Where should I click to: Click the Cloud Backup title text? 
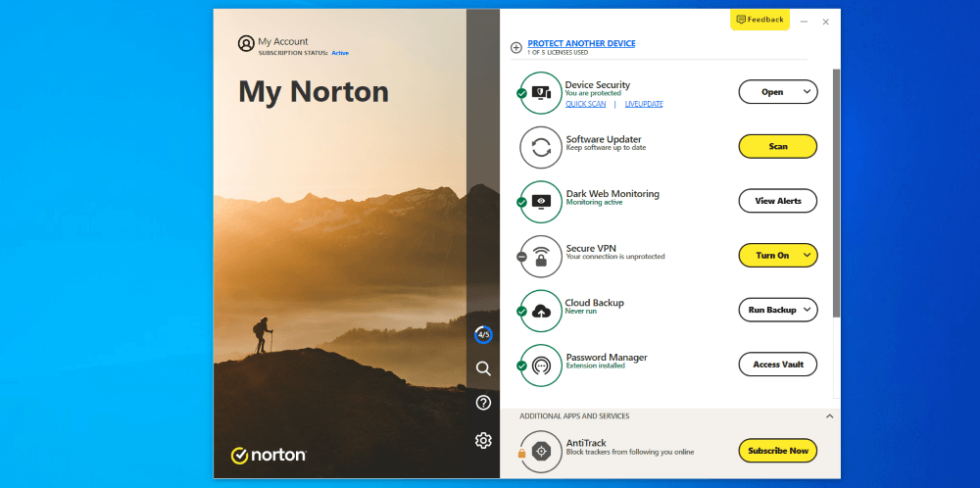click(x=594, y=302)
